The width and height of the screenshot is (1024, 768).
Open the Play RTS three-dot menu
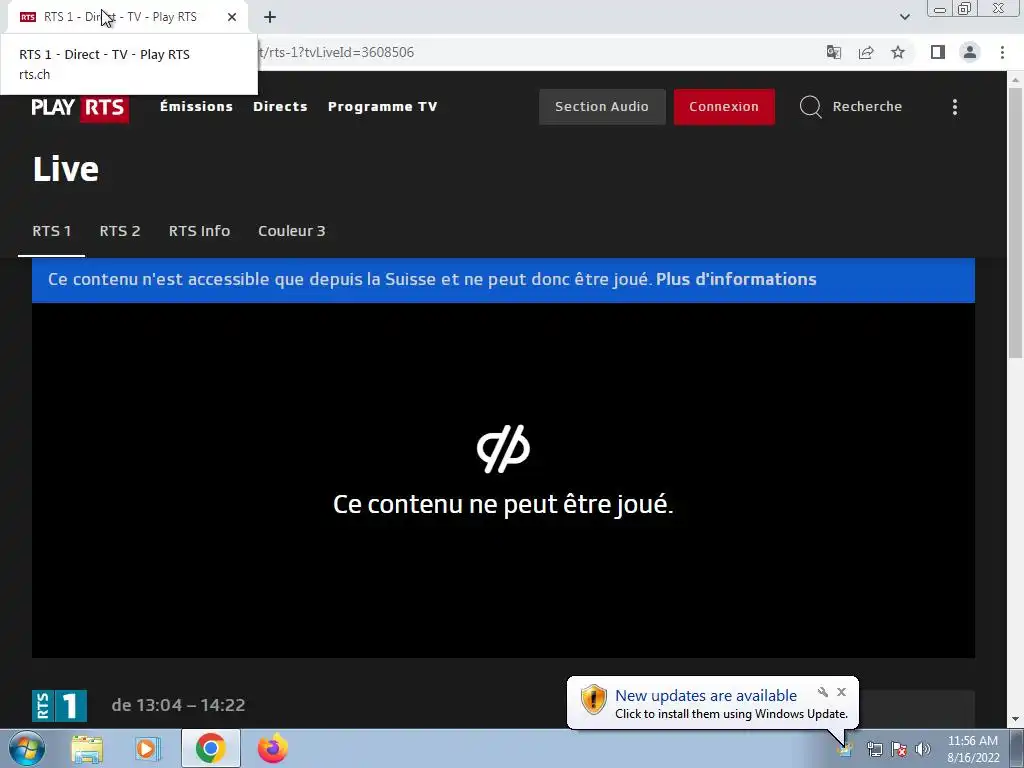(x=955, y=107)
